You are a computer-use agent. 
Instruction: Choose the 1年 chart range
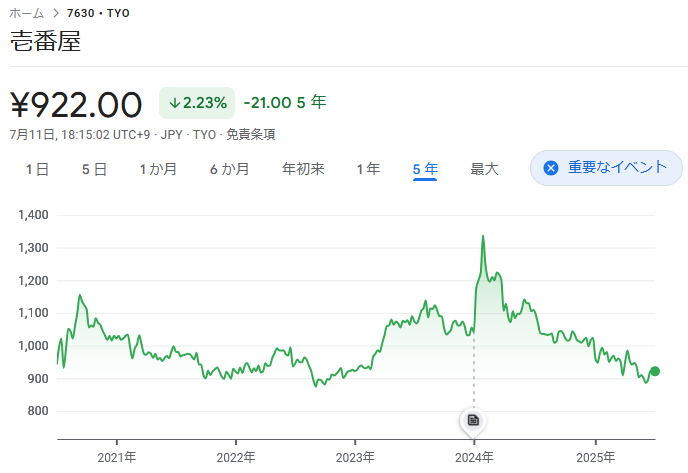(368, 169)
